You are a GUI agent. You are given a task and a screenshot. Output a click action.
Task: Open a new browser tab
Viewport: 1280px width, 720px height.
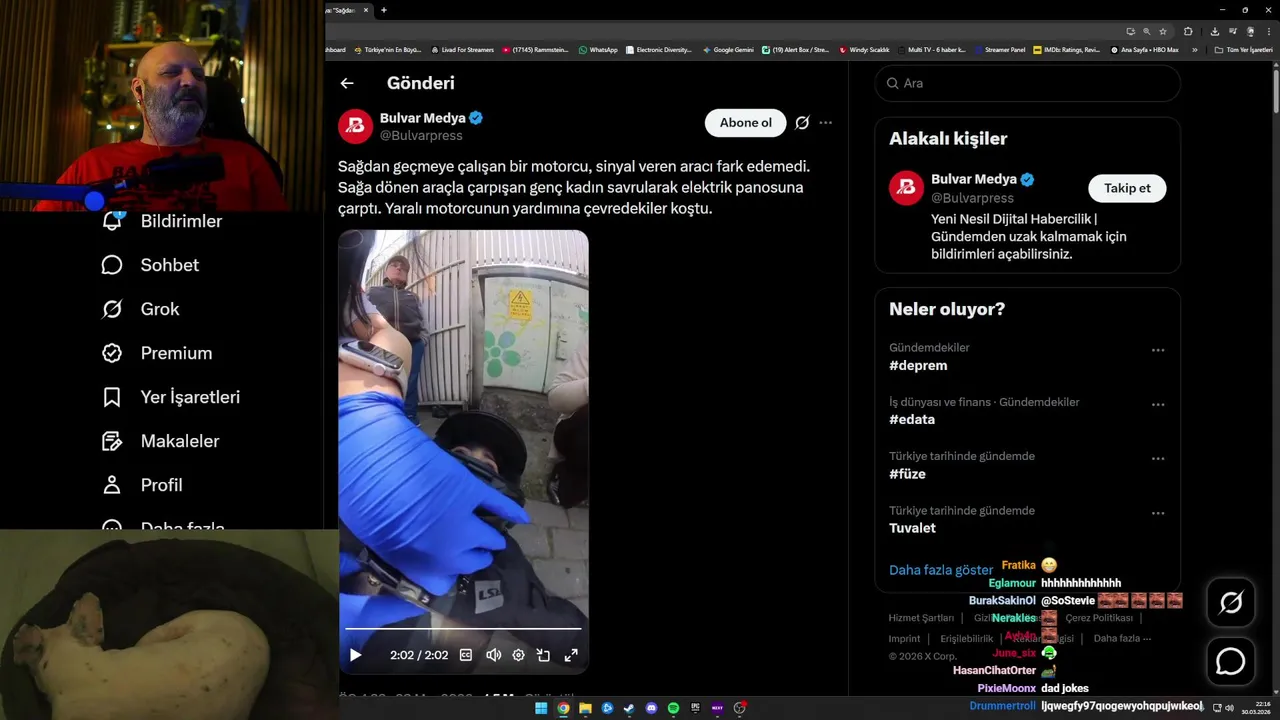pos(384,10)
